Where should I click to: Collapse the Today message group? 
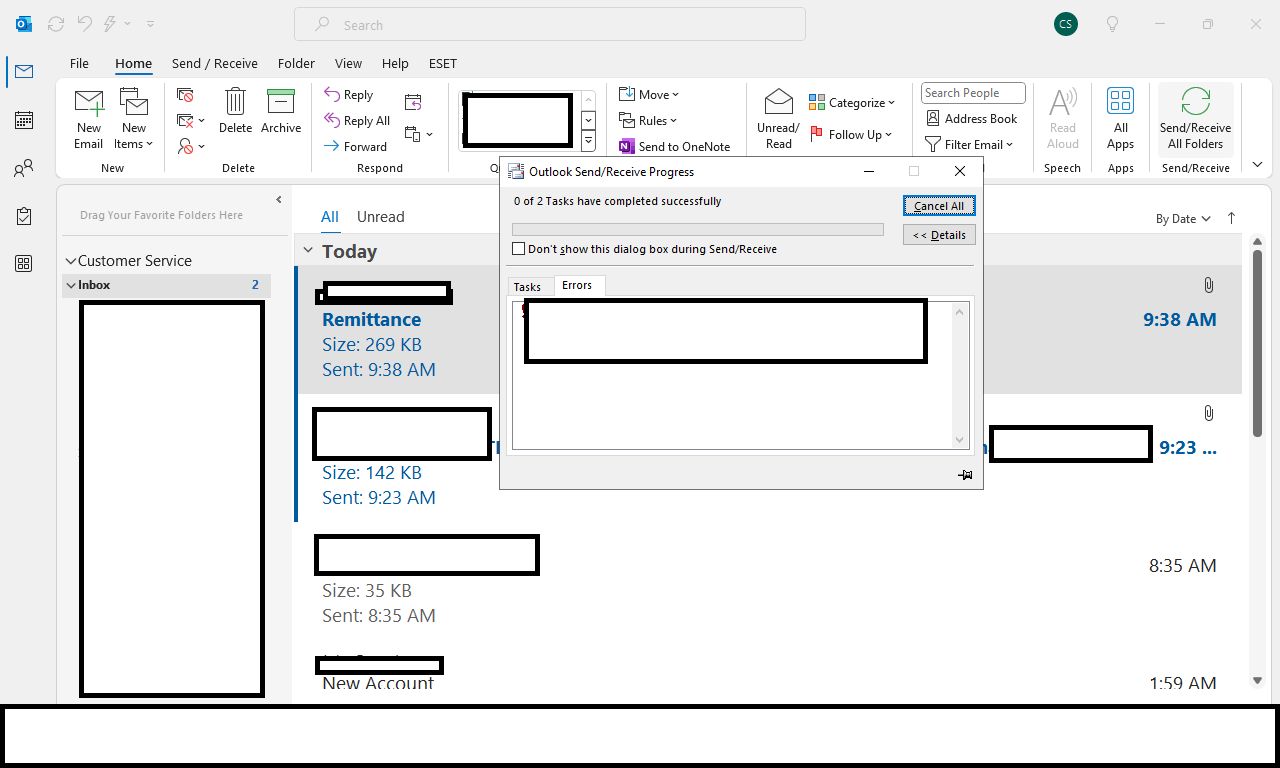coord(308,251)
